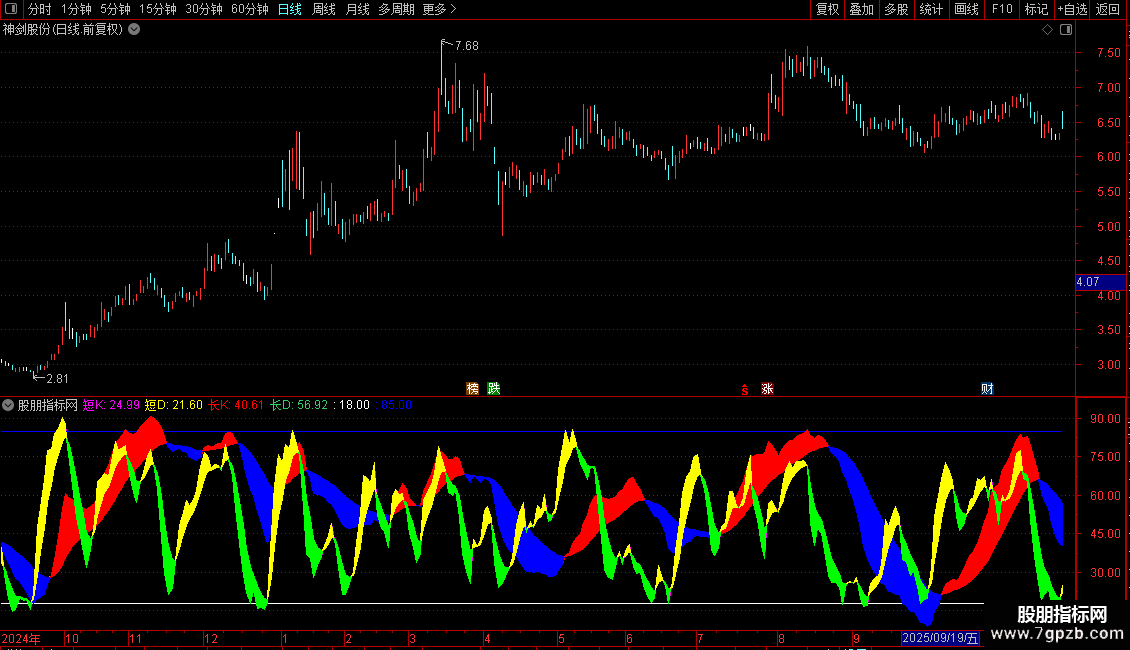Screen dimensions: 1130x650
Task: Activate the 画线 drawing tools
Action: point(966,9)
